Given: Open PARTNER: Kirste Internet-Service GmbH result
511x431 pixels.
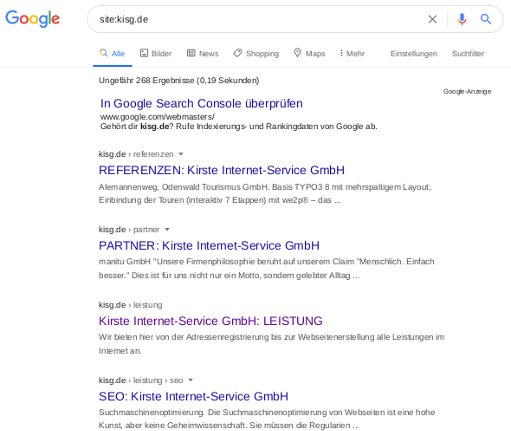Looking at the screenshot, I should (x=209, y=245).
